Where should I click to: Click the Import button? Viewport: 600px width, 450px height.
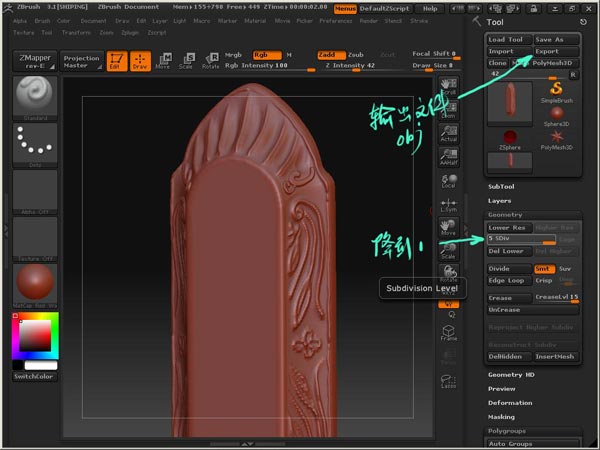click(x=509, y=51)
